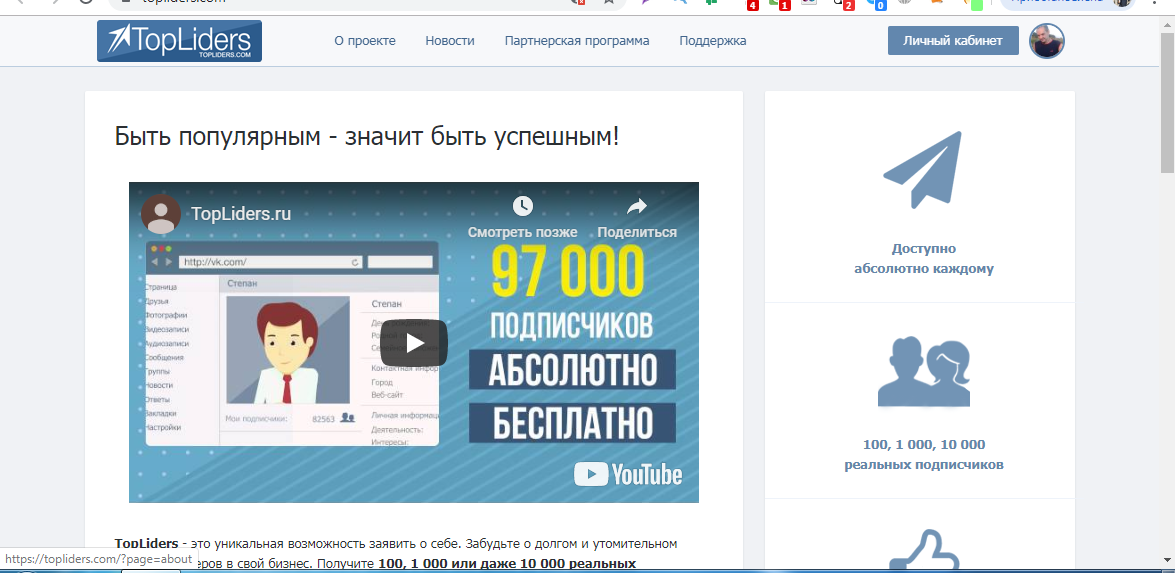Click the Смотреть позже clock icon
This screenshot has width=1175, height=573.
click(522, 206)
